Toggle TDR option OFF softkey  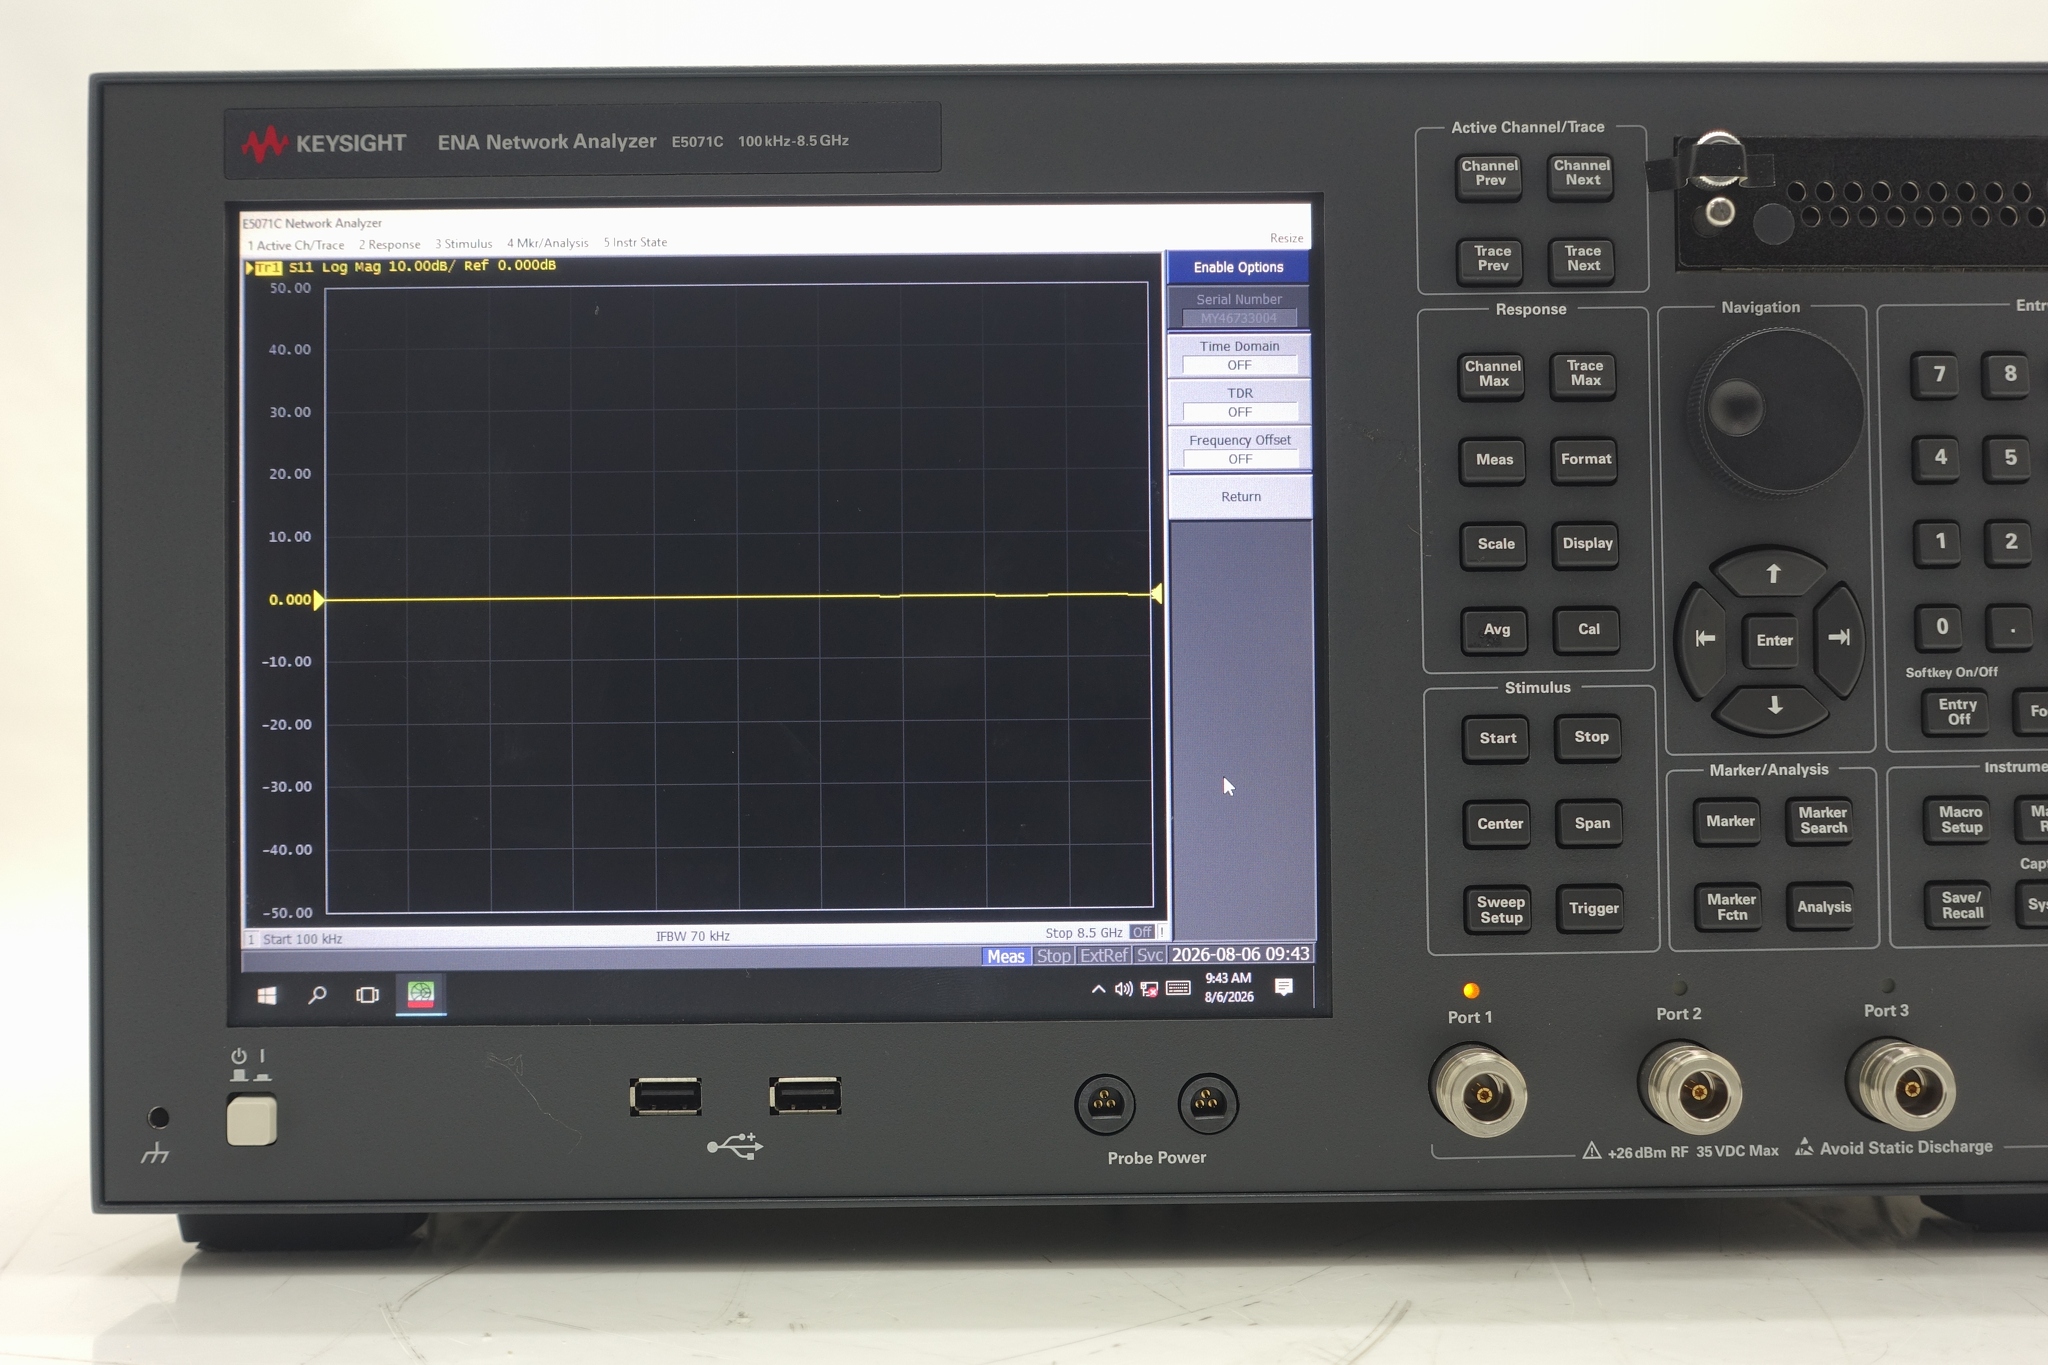coord(1239,403)
